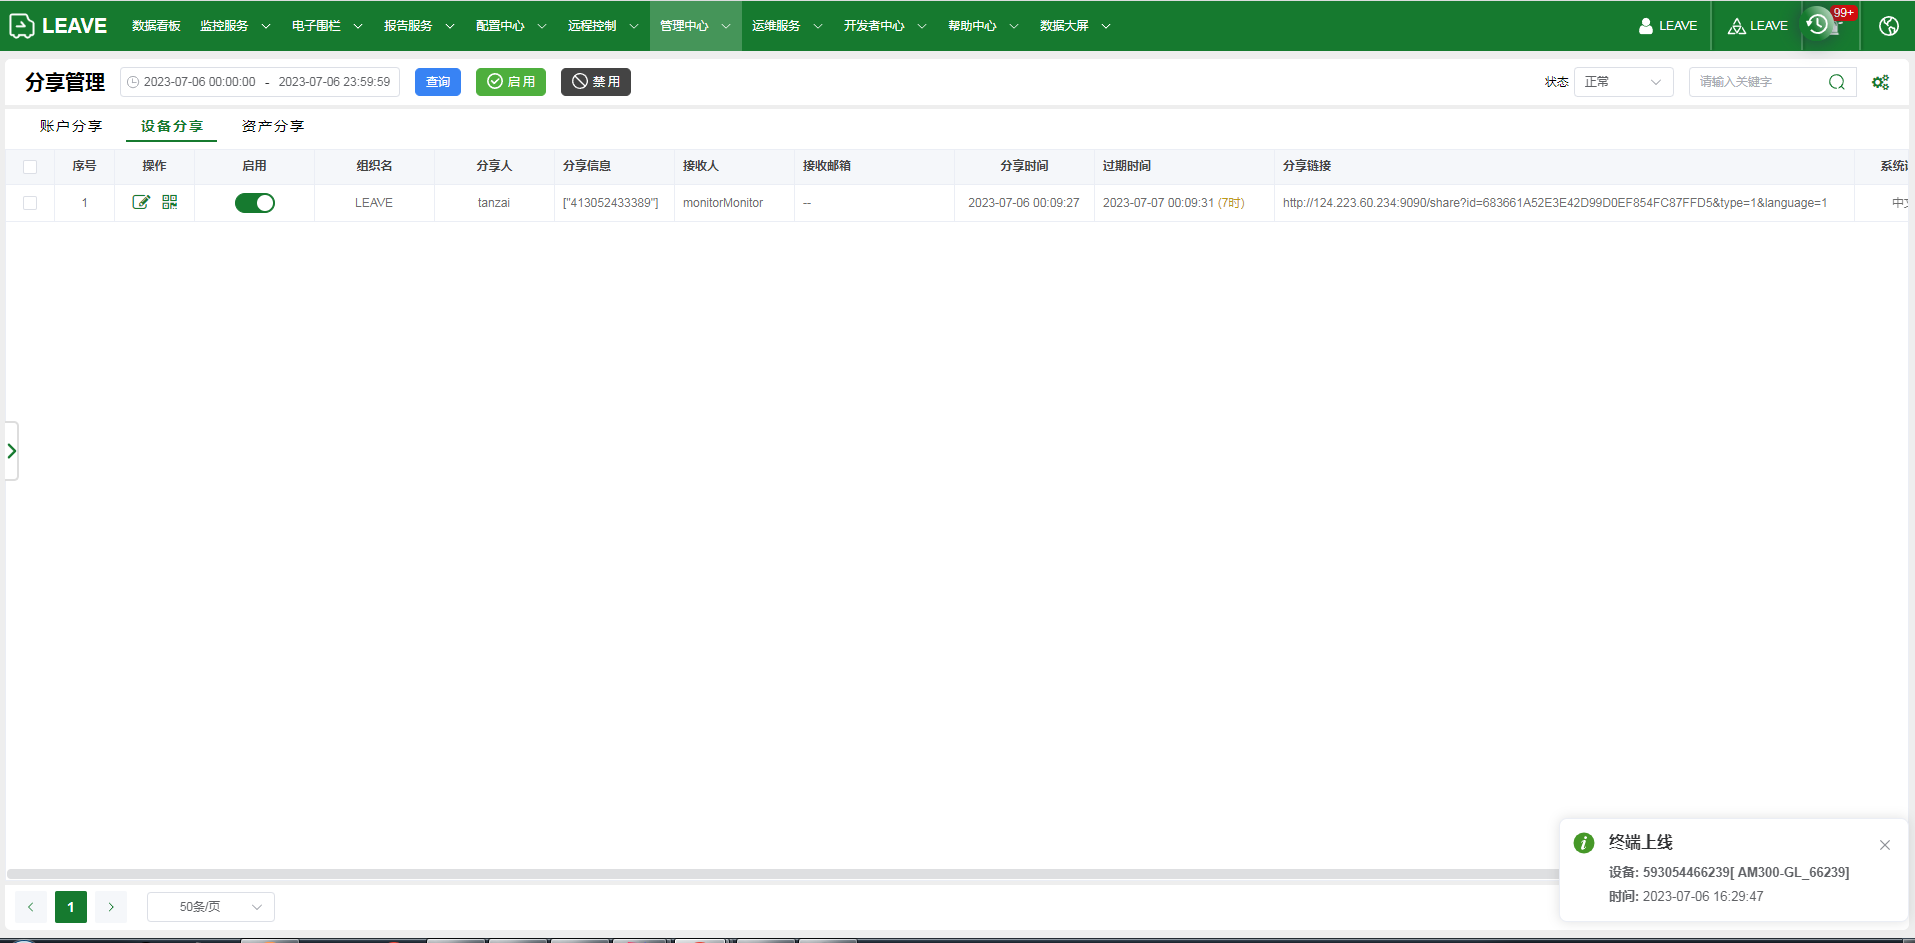Viewport: 1915px width, 943px height.
Task: Switch to the 账户分享 tab
Action: [x=71, y=126]
